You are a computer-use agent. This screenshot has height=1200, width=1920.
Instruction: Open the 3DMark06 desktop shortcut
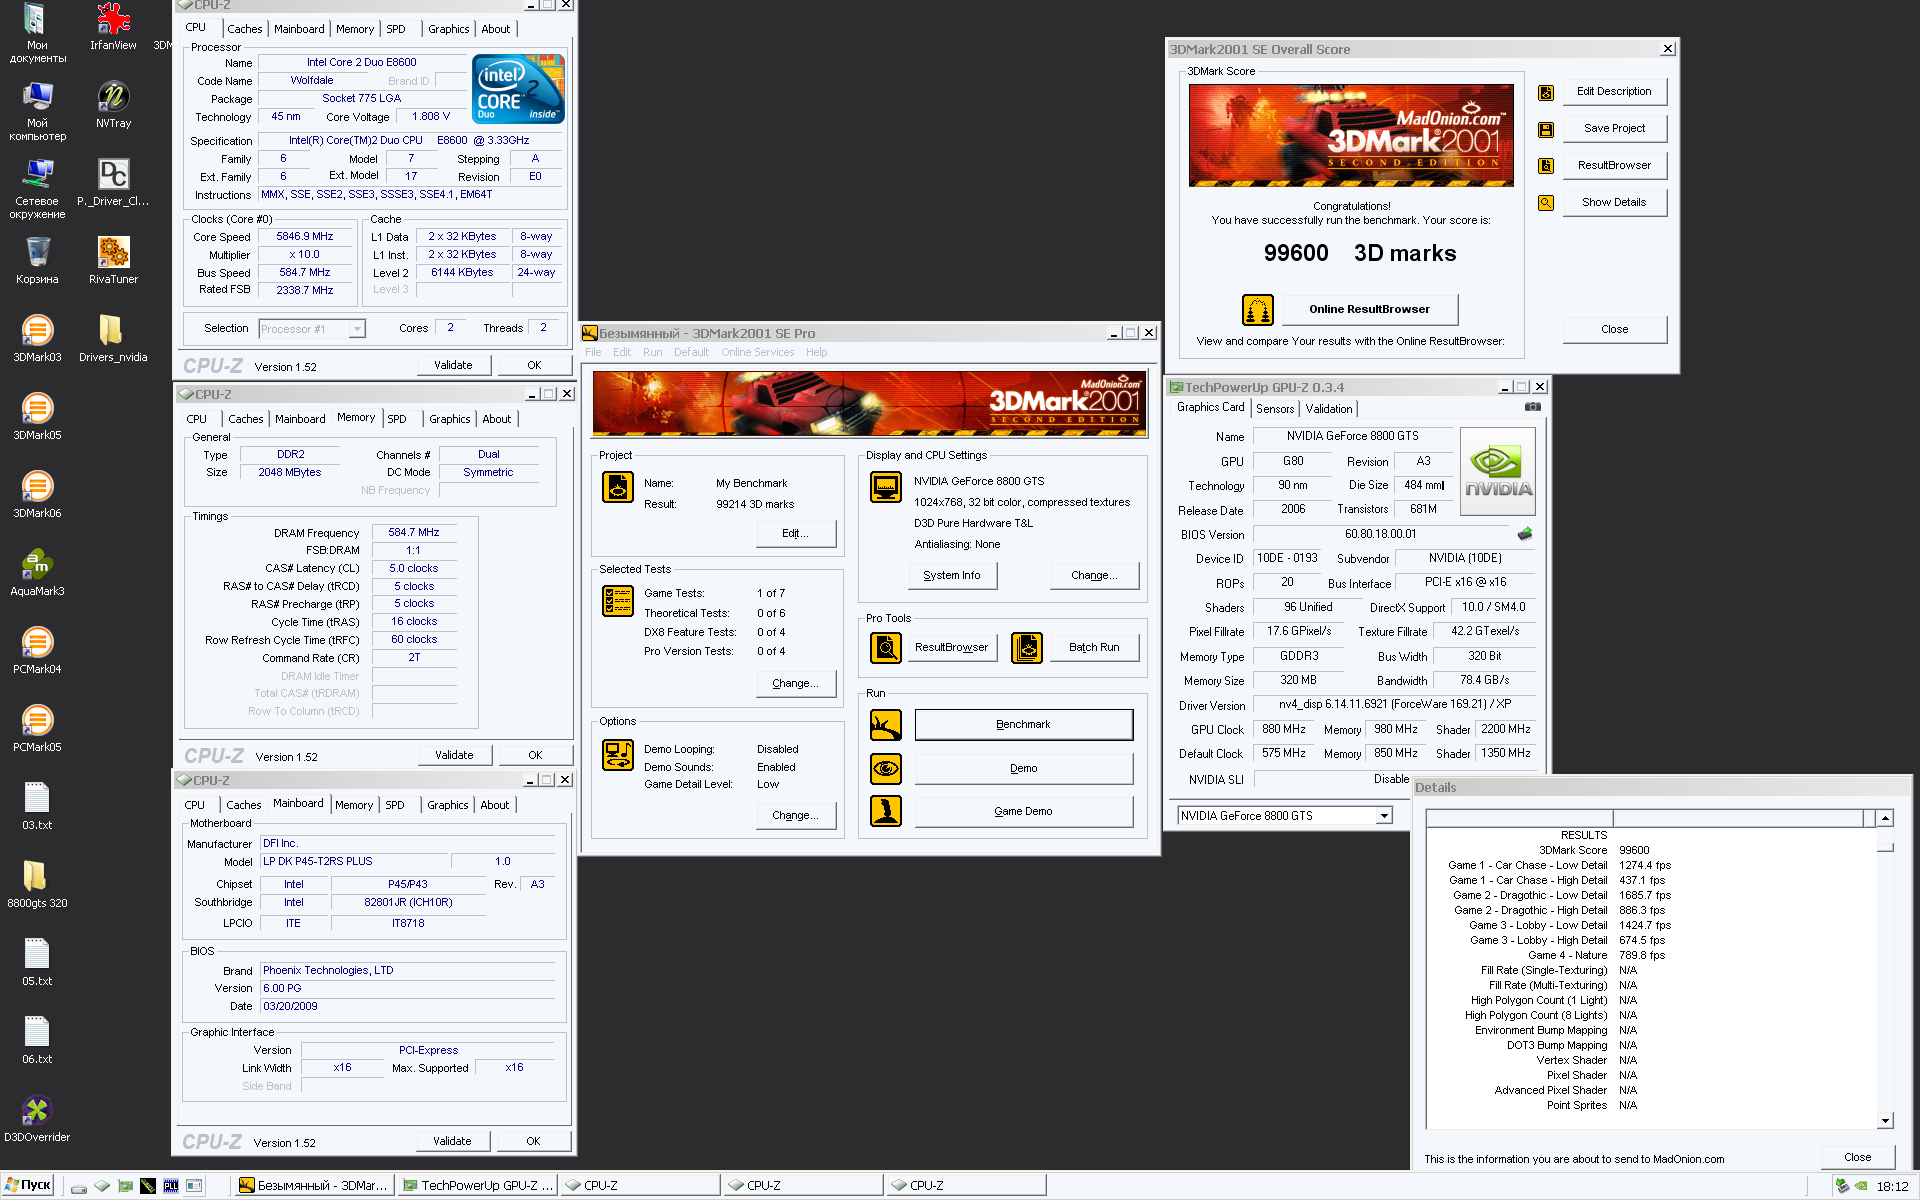tap(37, 494)
